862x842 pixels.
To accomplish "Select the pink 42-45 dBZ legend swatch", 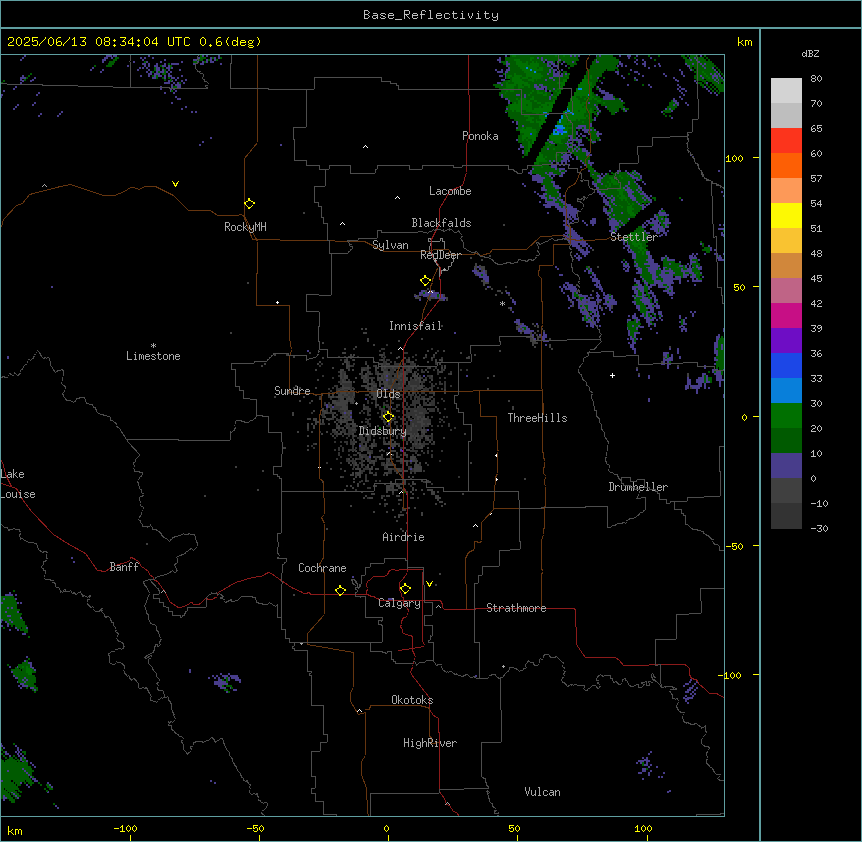I will pos(786,290).
